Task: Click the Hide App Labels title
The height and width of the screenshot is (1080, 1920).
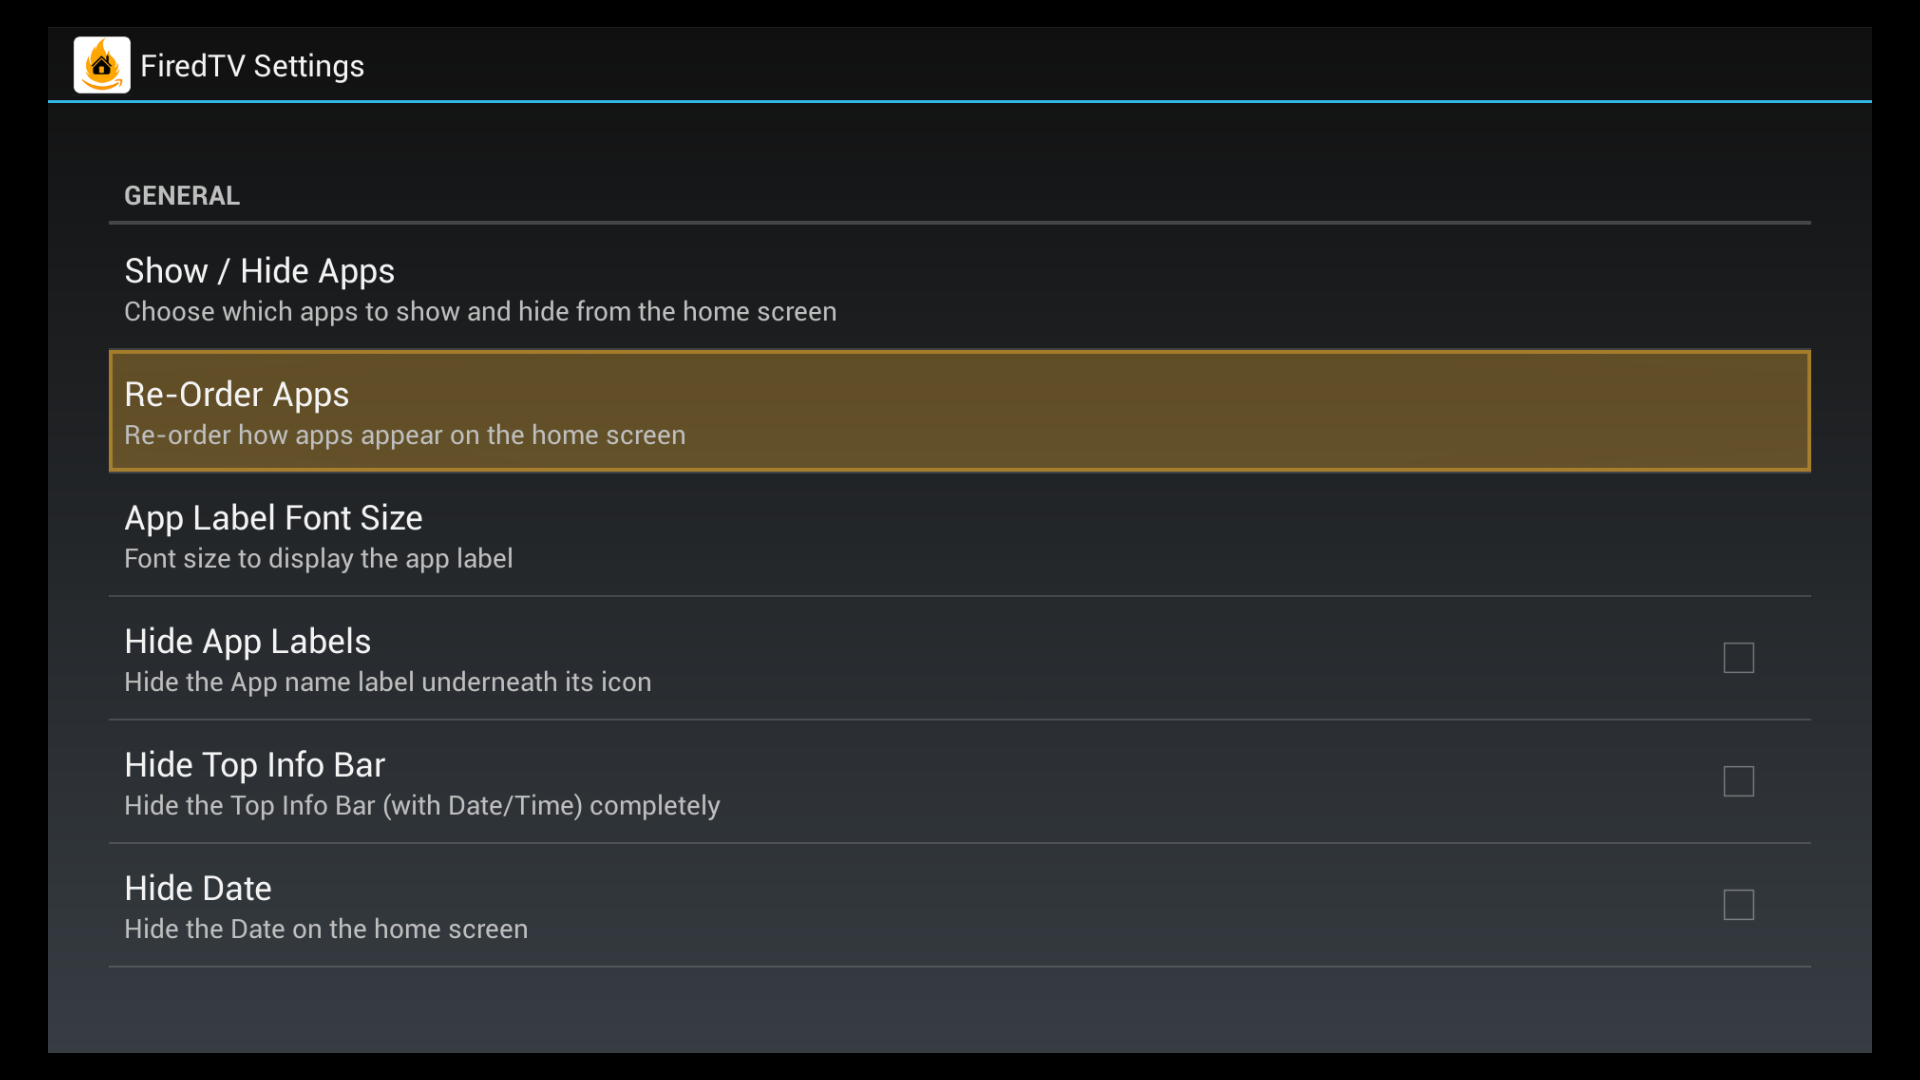Action: tap(247, 642)
